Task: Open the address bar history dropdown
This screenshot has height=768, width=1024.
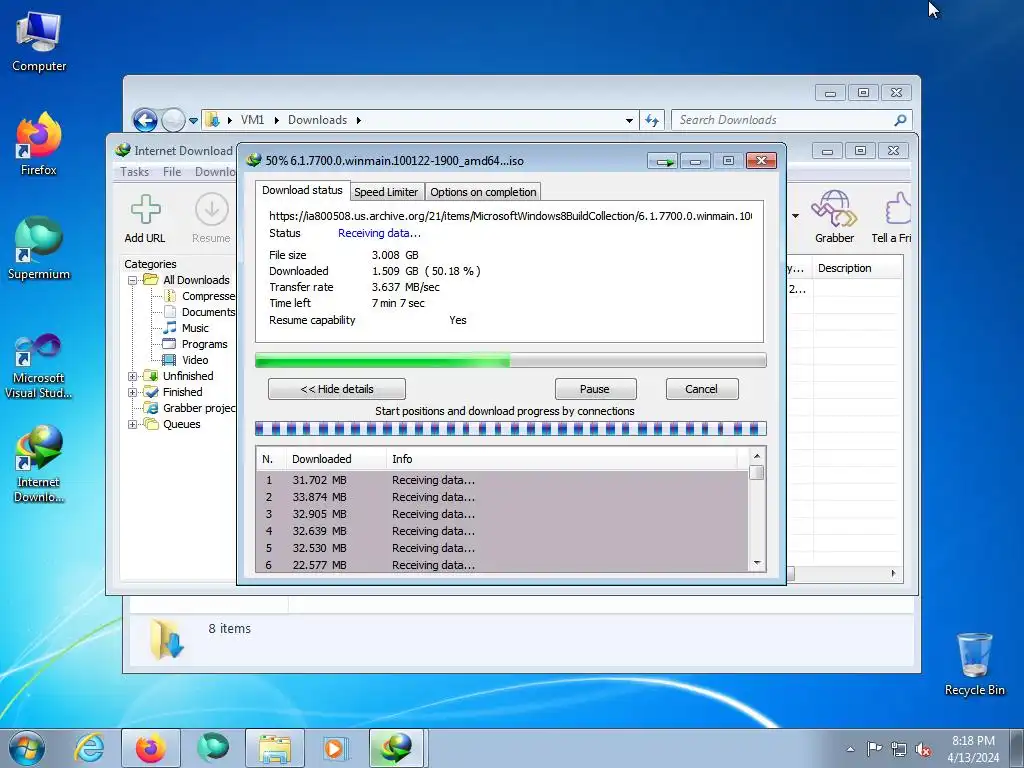Action: (629, 120)
